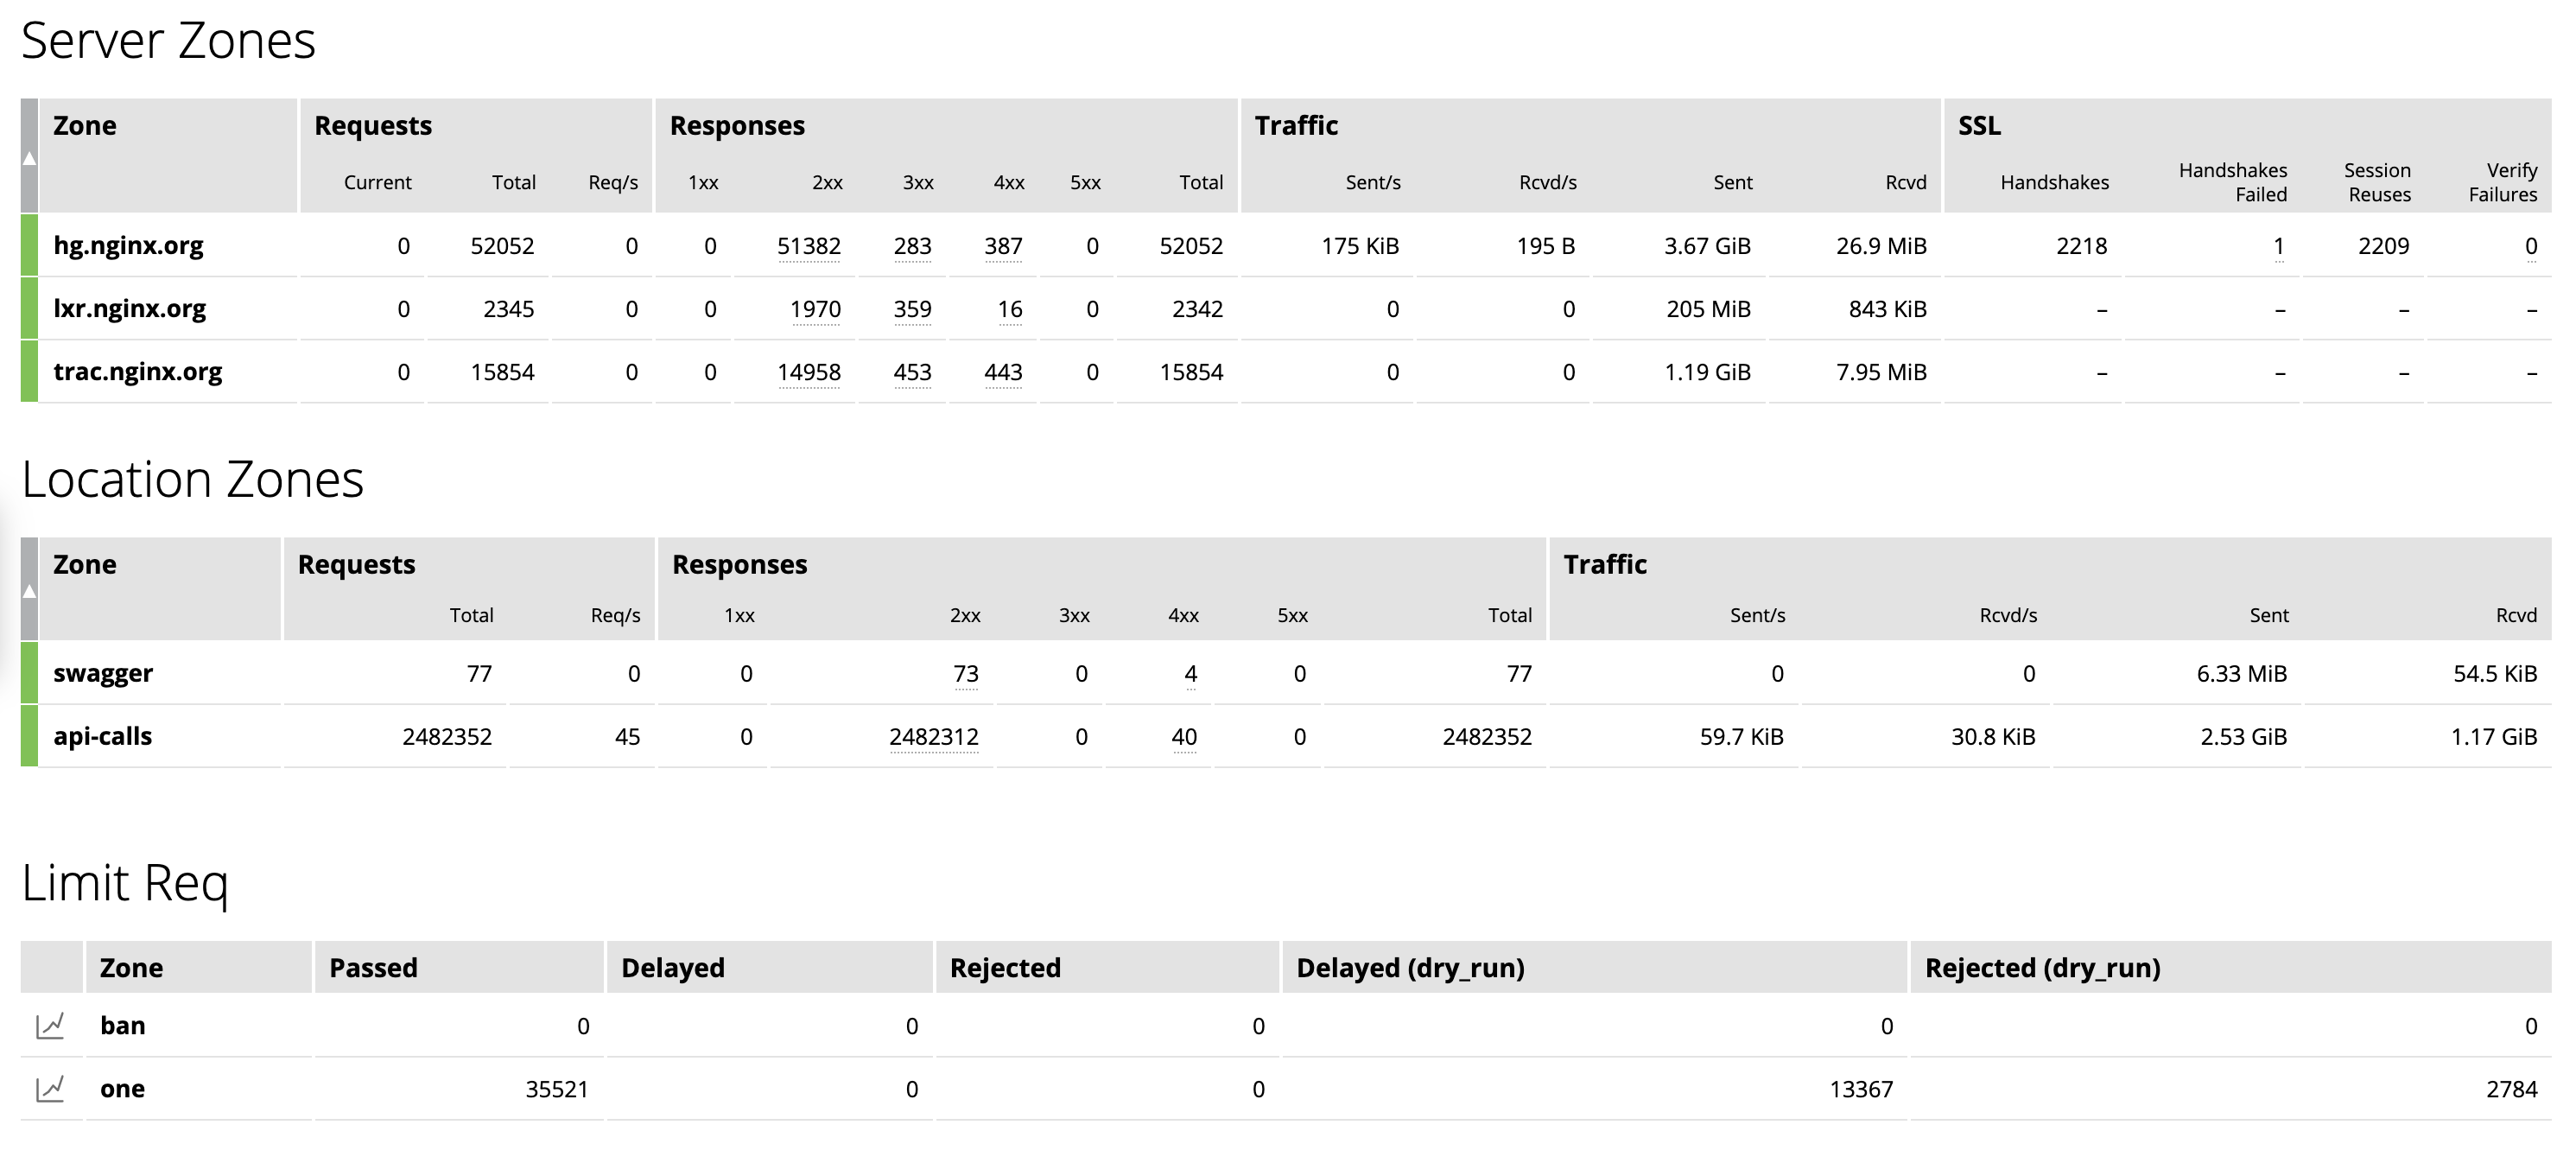Screen dimensions: 2576x1163
Task: Click the failed handshakes count for hg.nginx.org
Action: tap(2279, 245)
